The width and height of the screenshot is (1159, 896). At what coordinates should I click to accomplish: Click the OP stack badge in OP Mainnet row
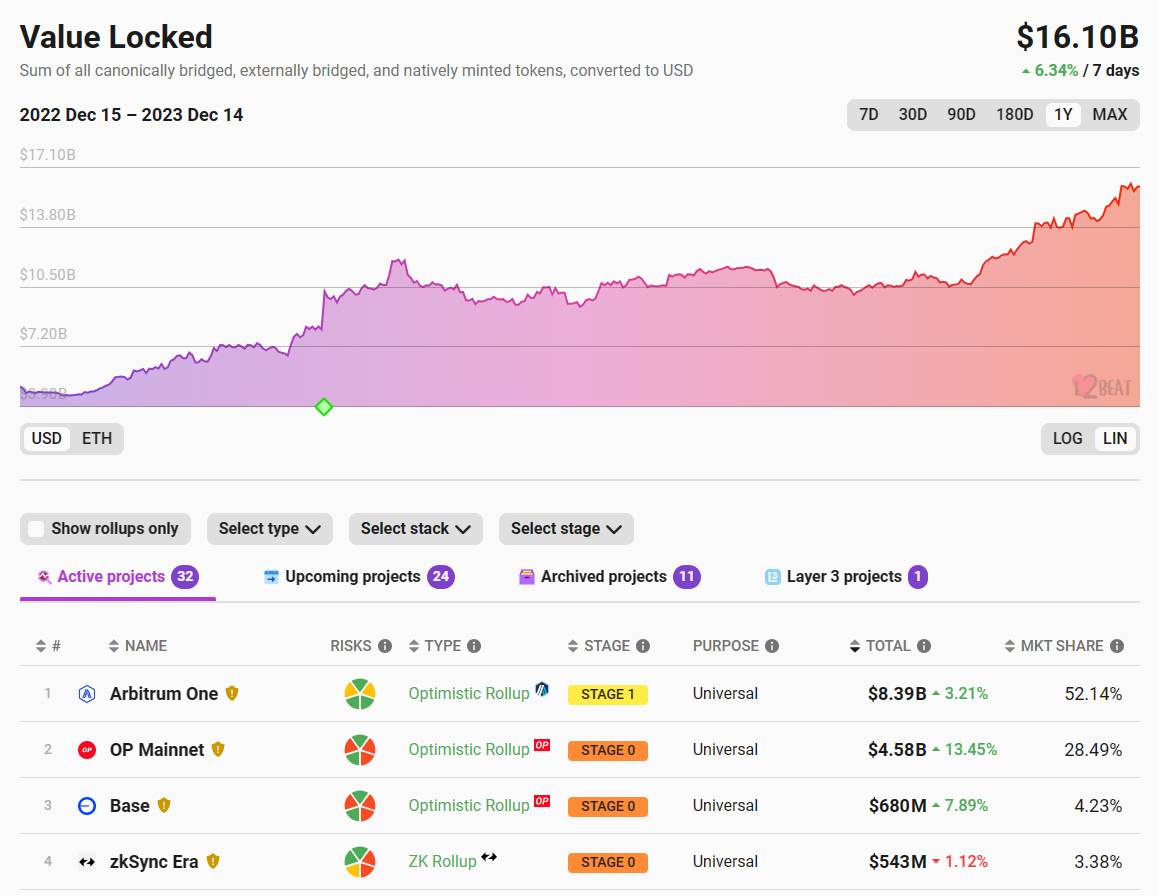(542, 744)
